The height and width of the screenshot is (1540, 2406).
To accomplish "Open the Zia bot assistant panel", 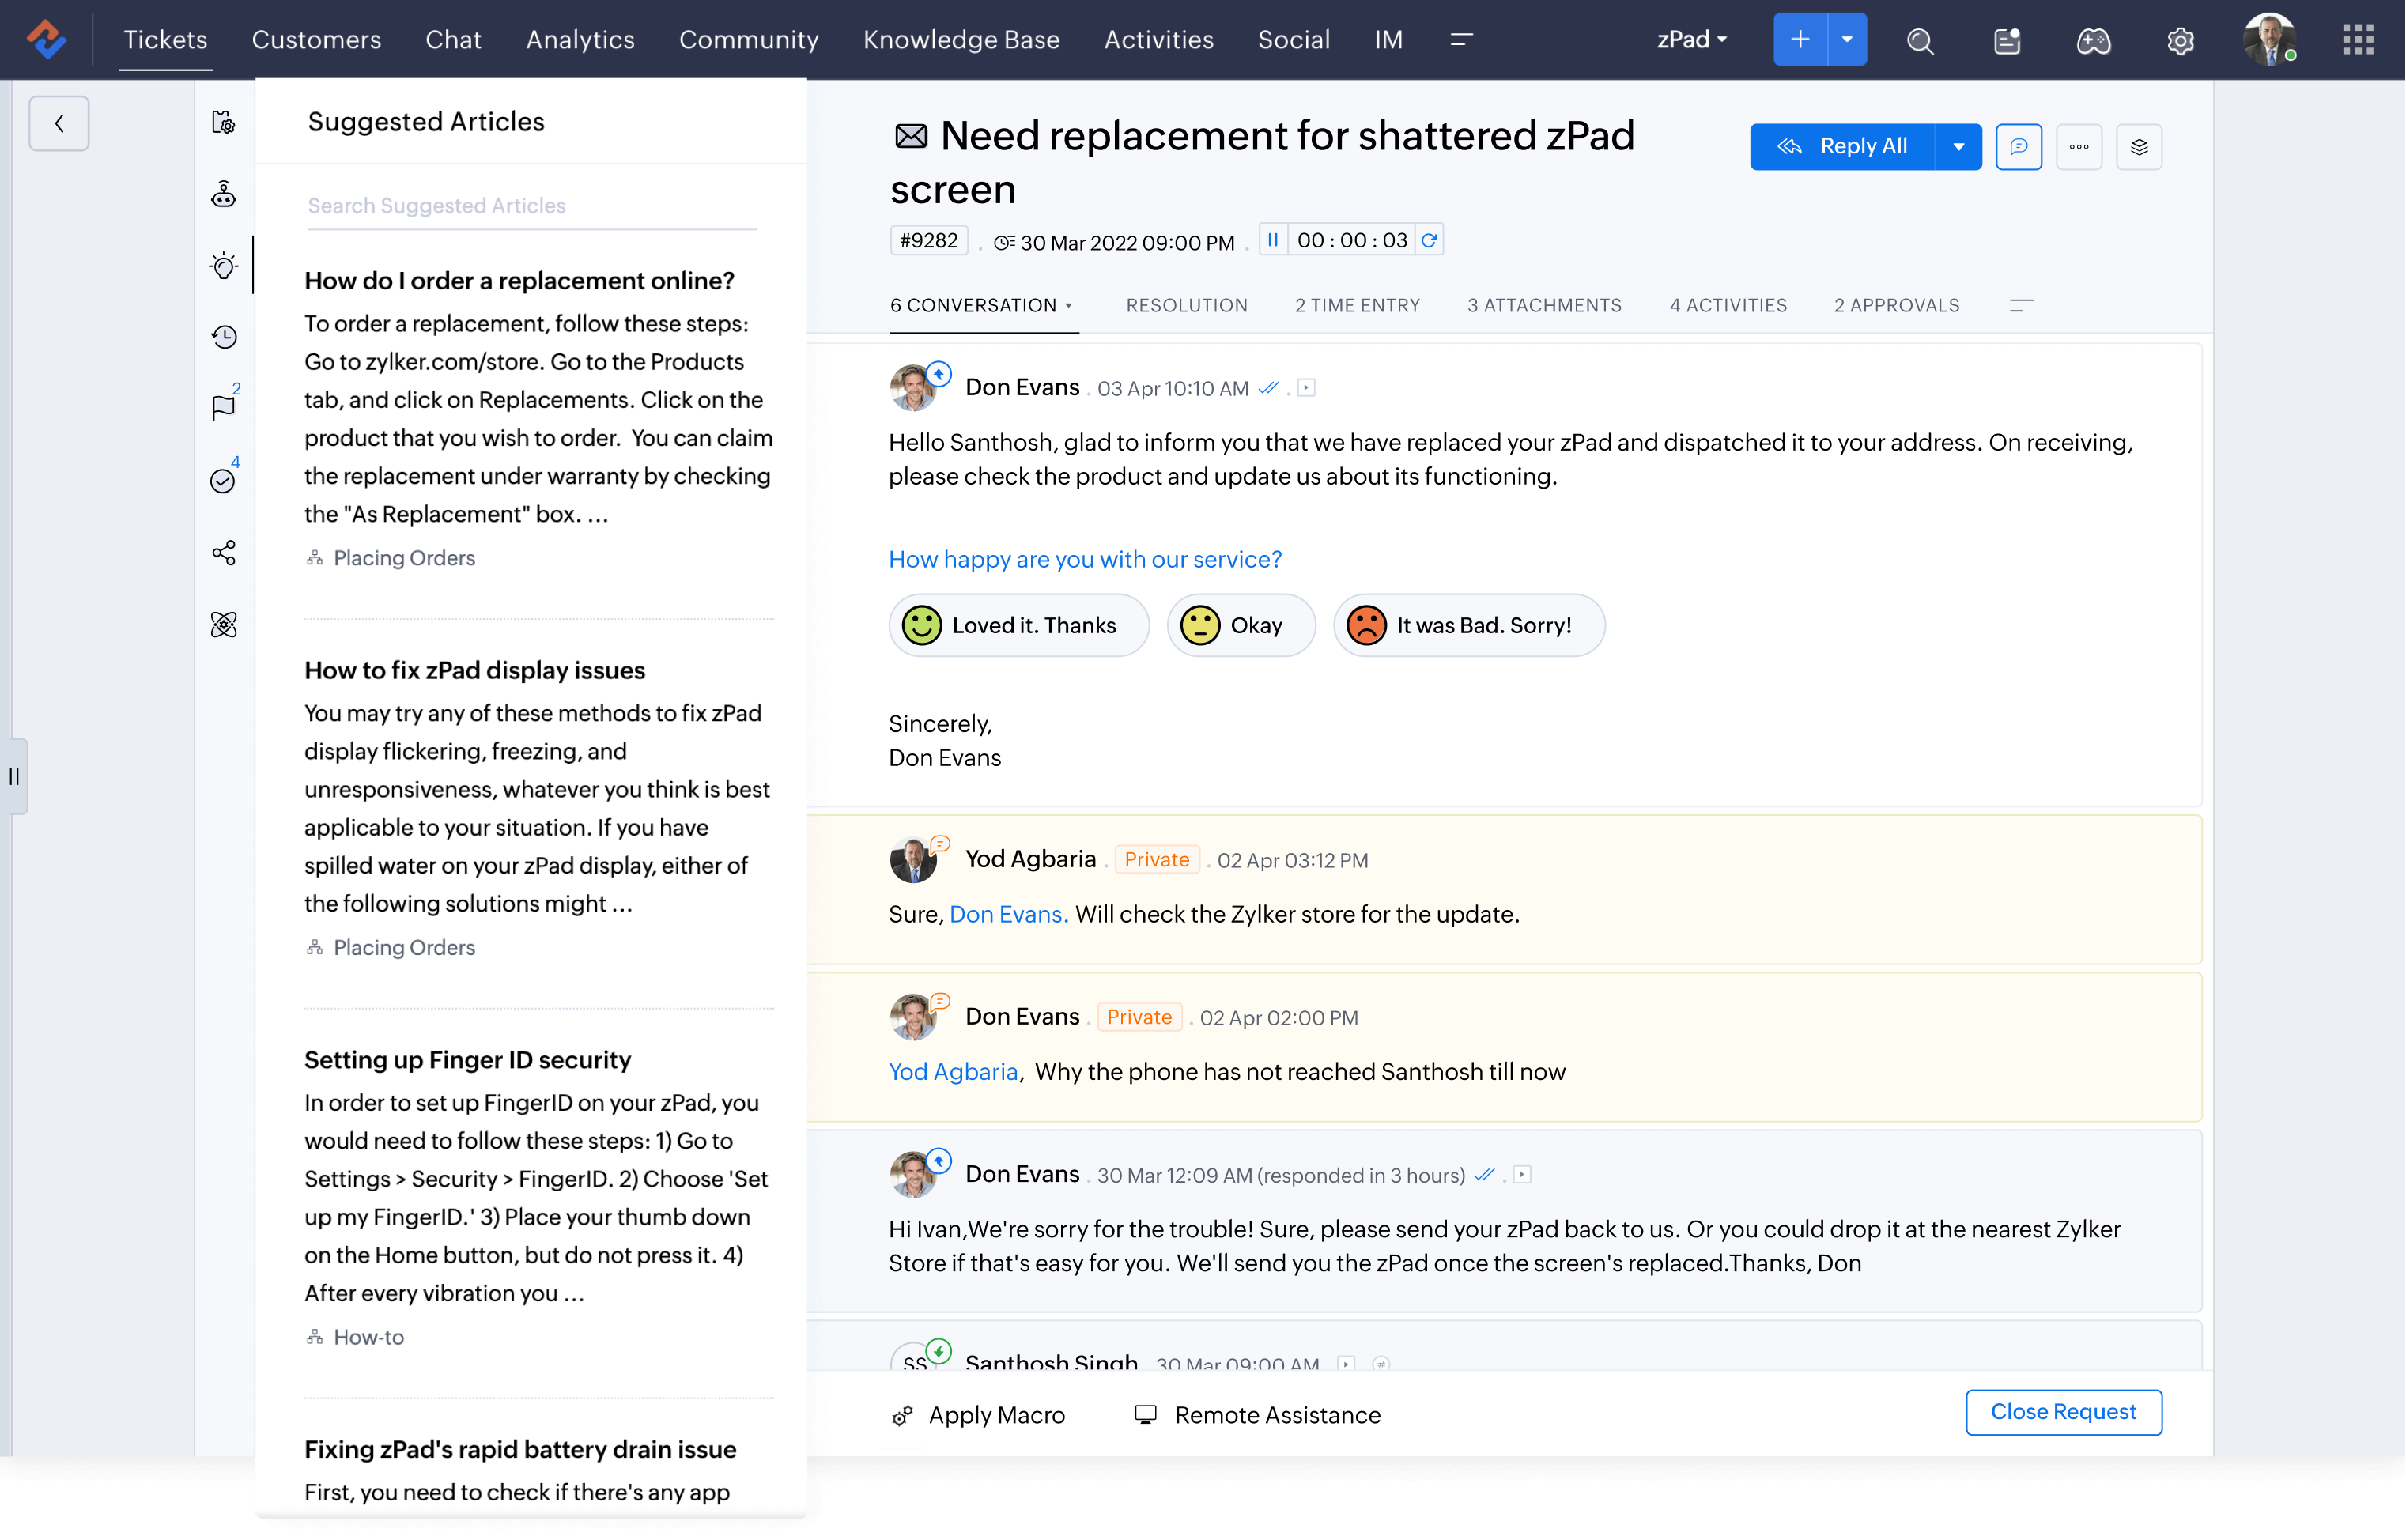I will [x=224, y=194].
